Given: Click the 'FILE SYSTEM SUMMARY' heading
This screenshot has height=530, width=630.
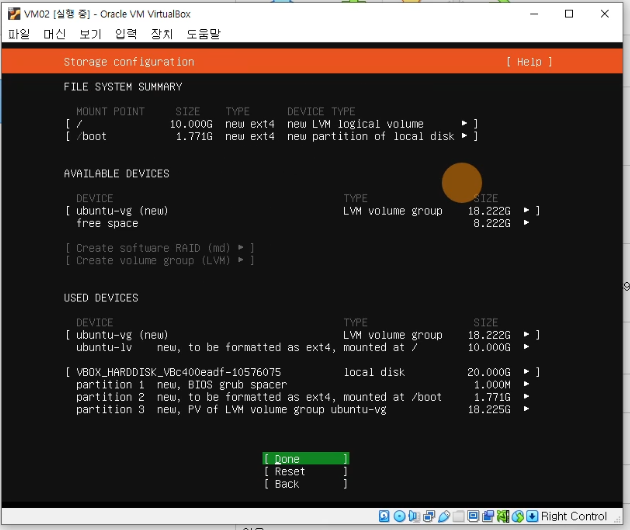Looking at the screenshot, I should click(123, 87).
